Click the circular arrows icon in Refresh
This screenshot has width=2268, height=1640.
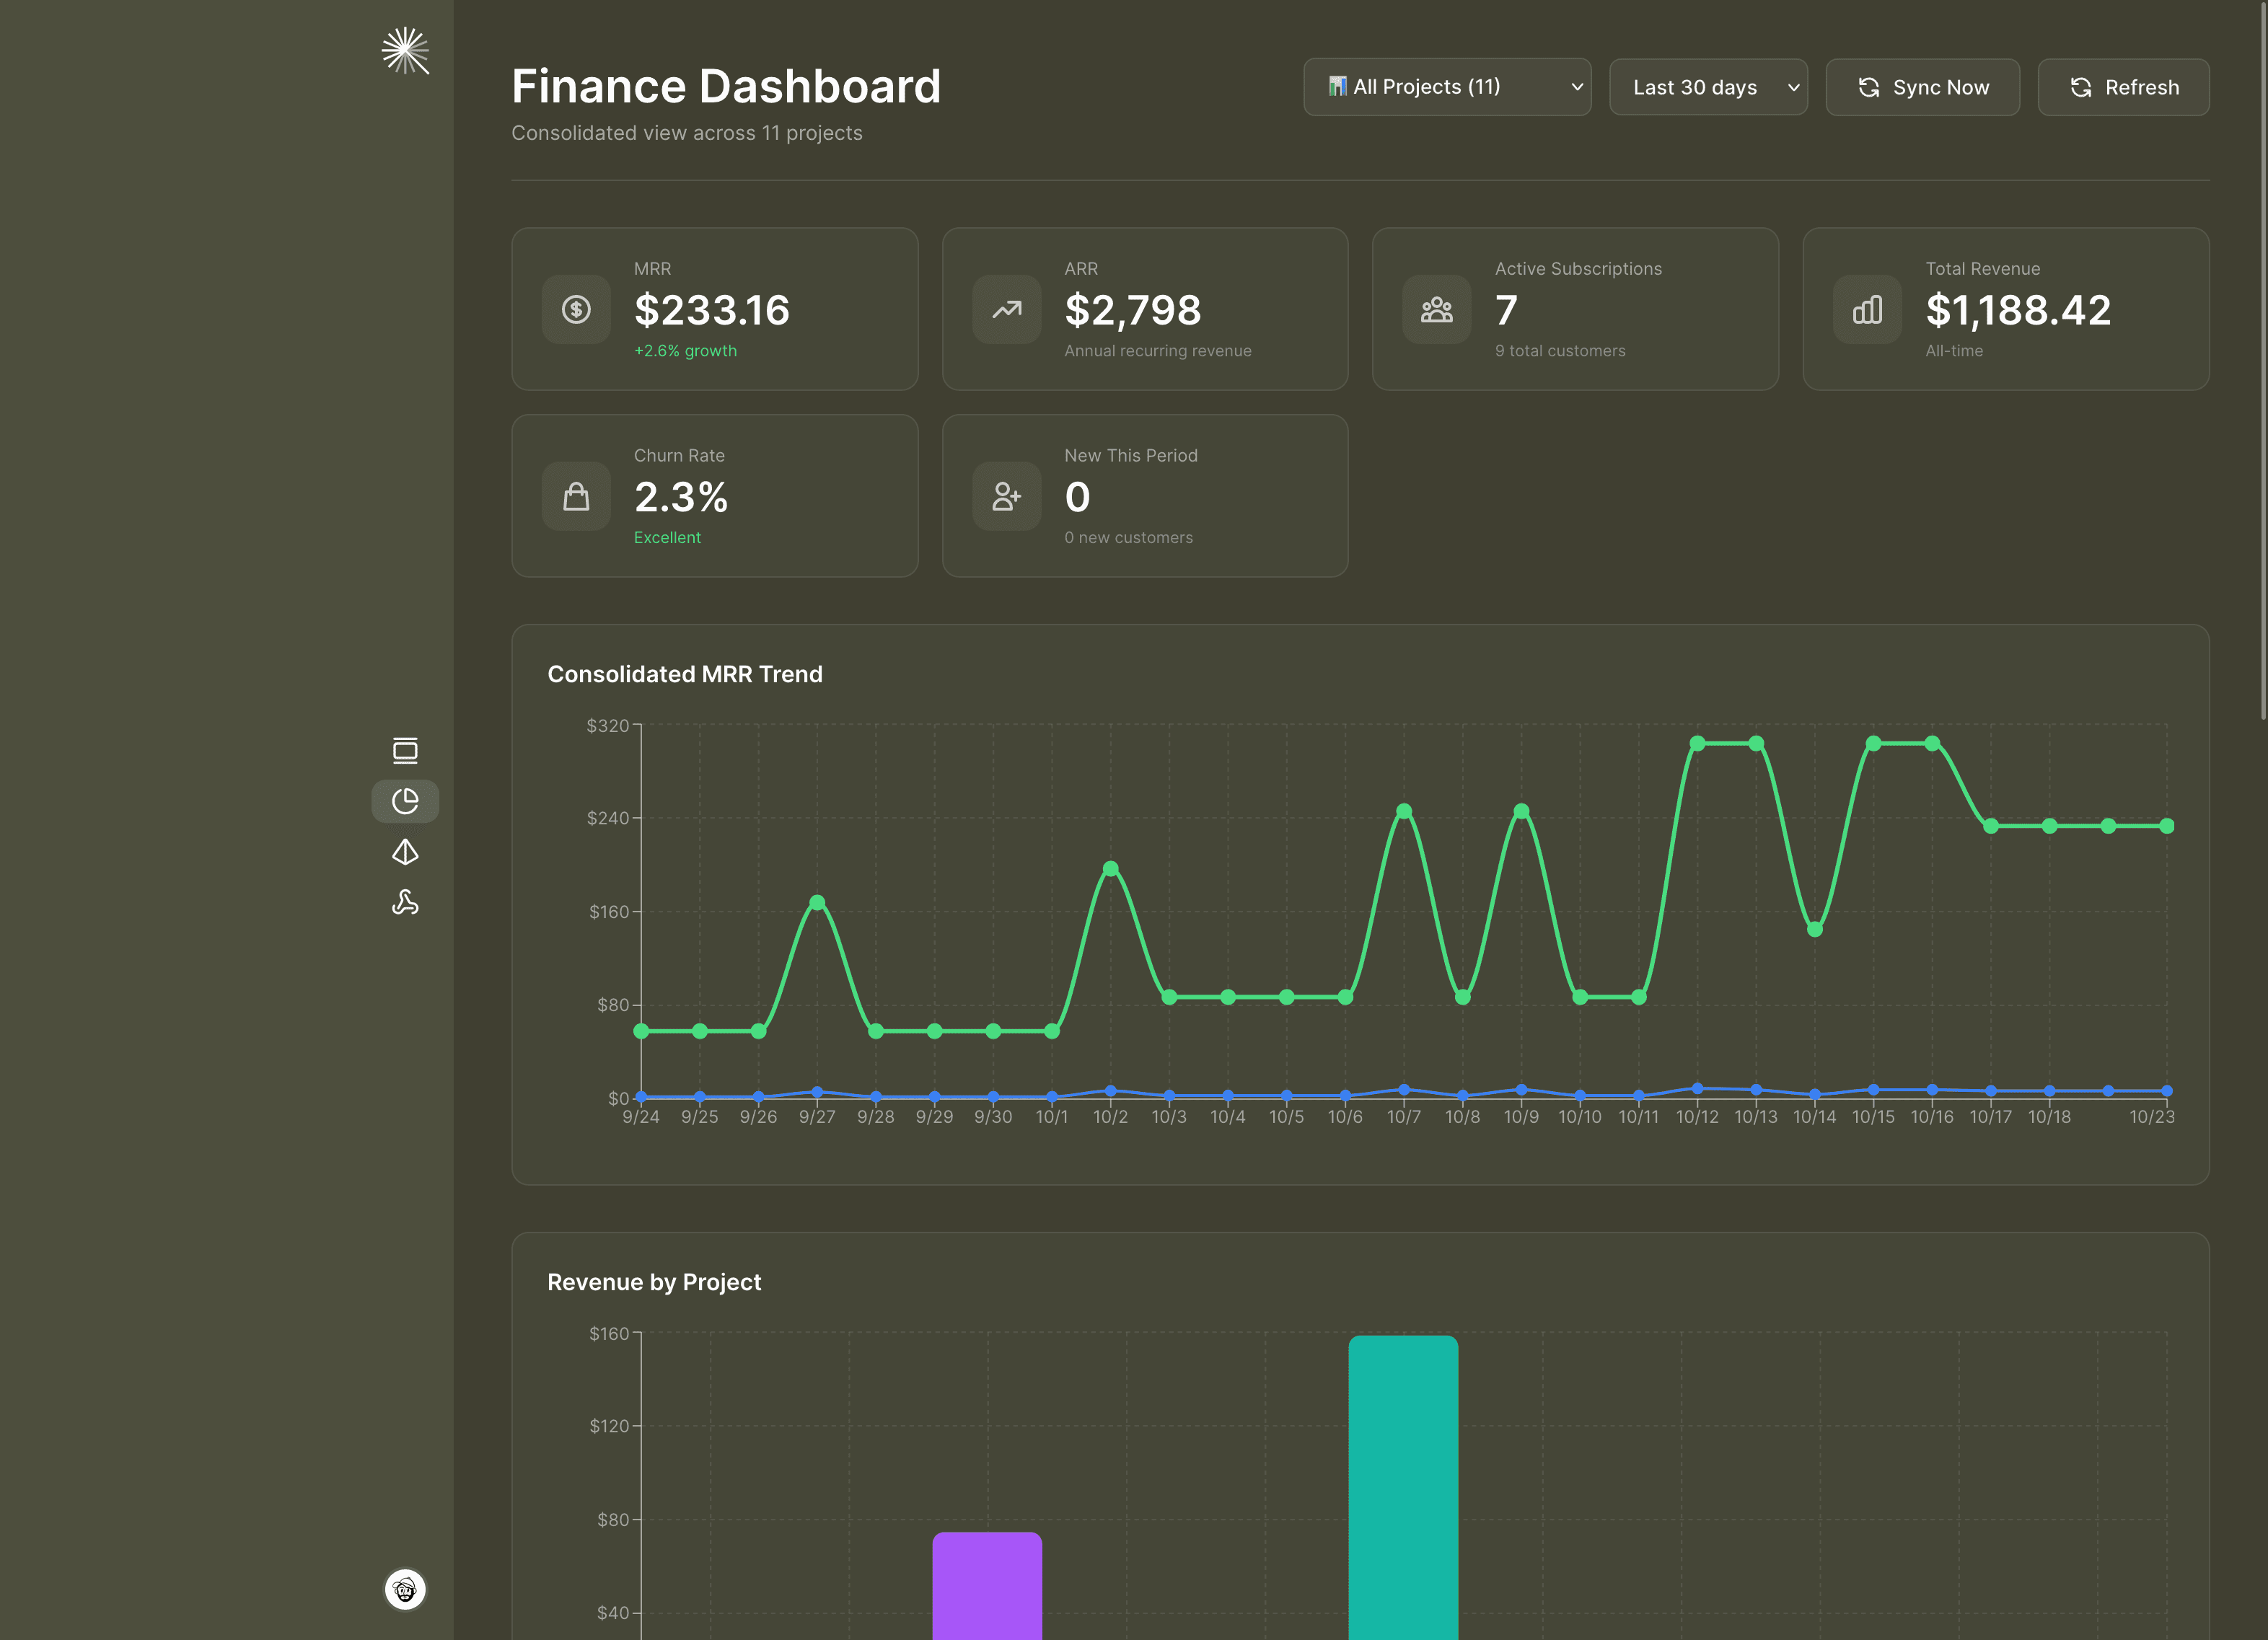2081,87
